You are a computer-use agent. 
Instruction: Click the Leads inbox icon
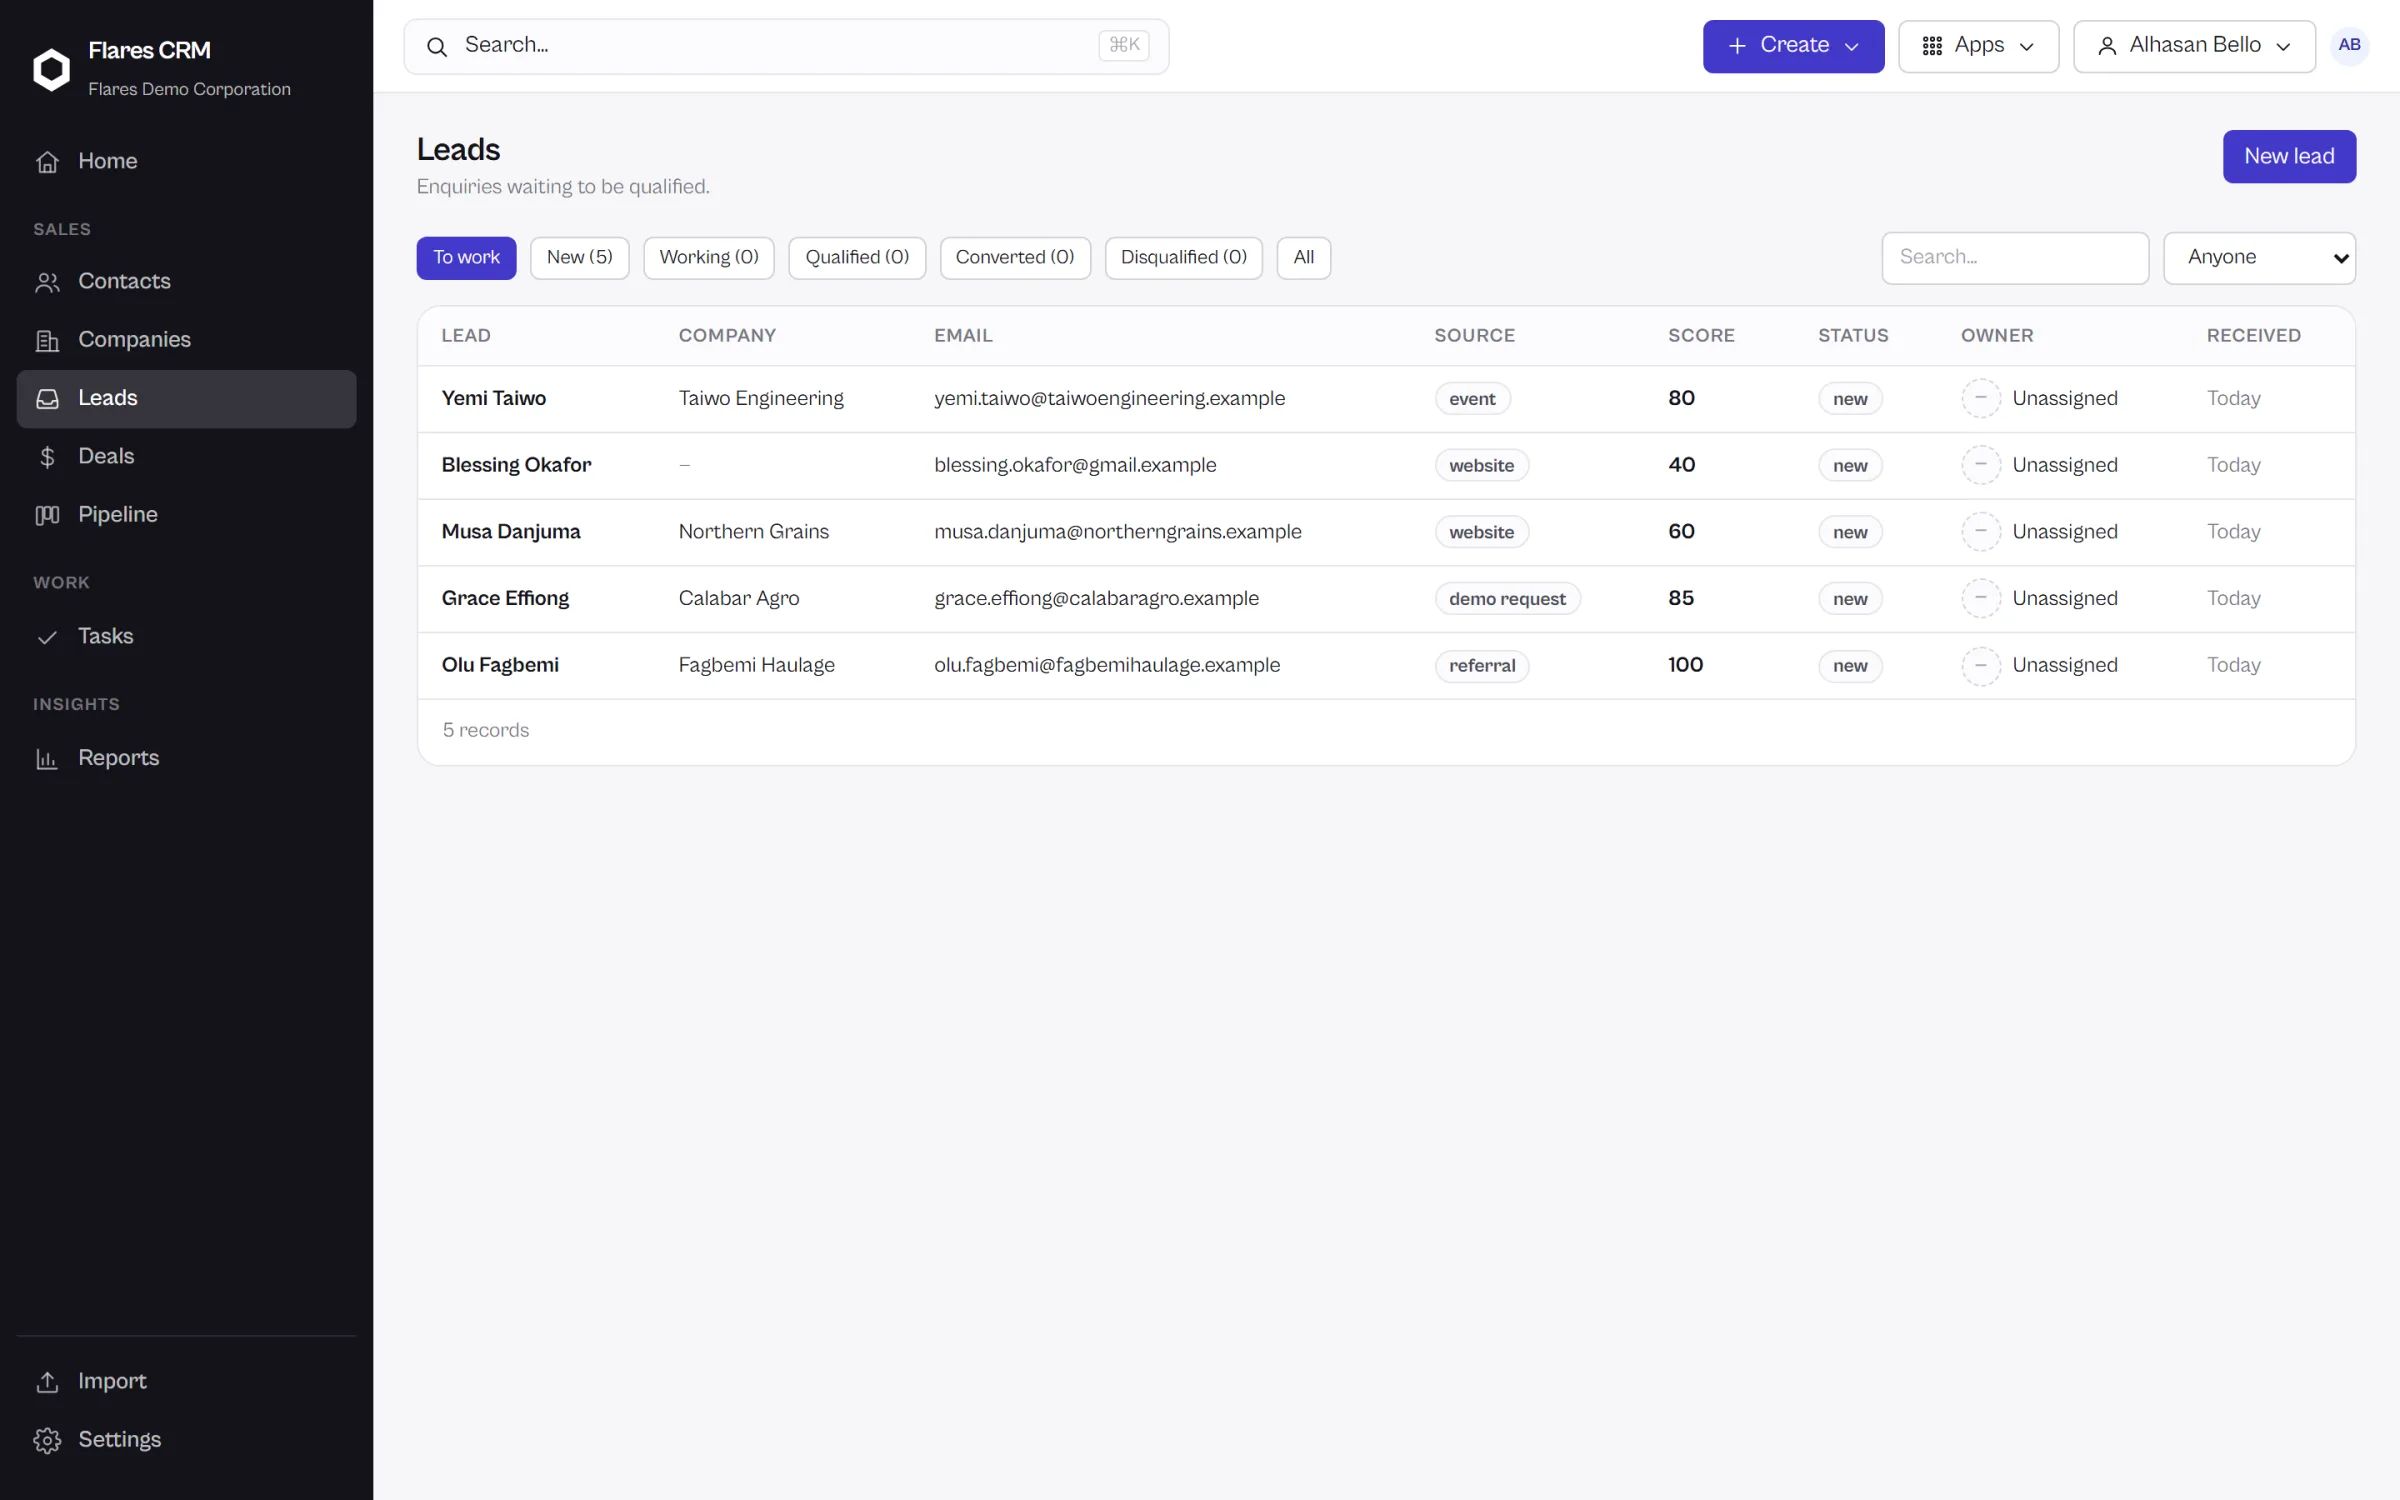pos(47,398)
